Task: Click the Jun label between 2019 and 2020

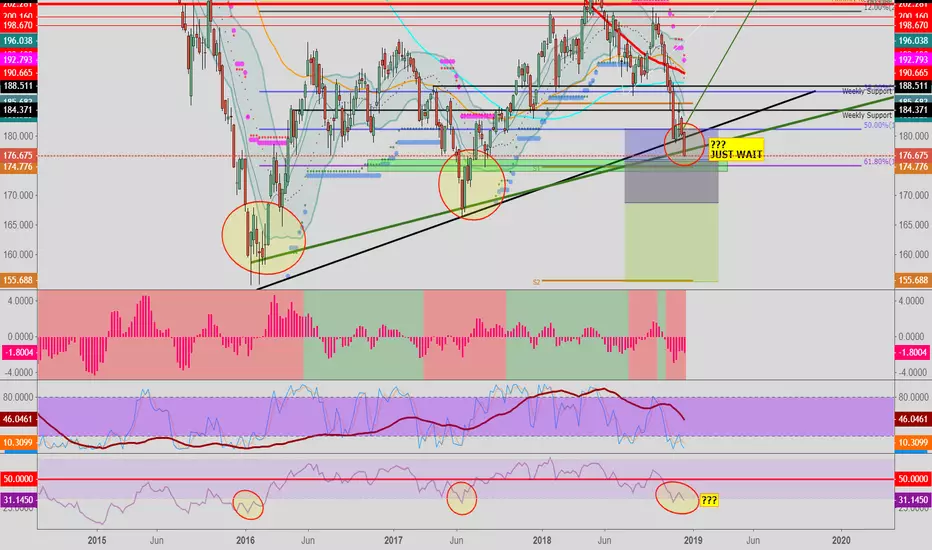Action: (x=753, y=540)
